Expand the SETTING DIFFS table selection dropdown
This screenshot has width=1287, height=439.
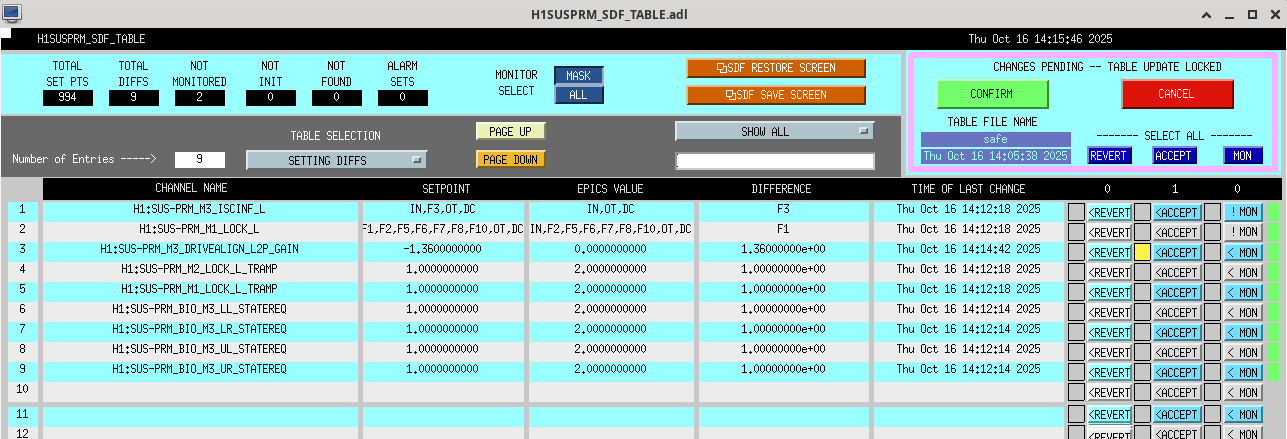point(336,160)
